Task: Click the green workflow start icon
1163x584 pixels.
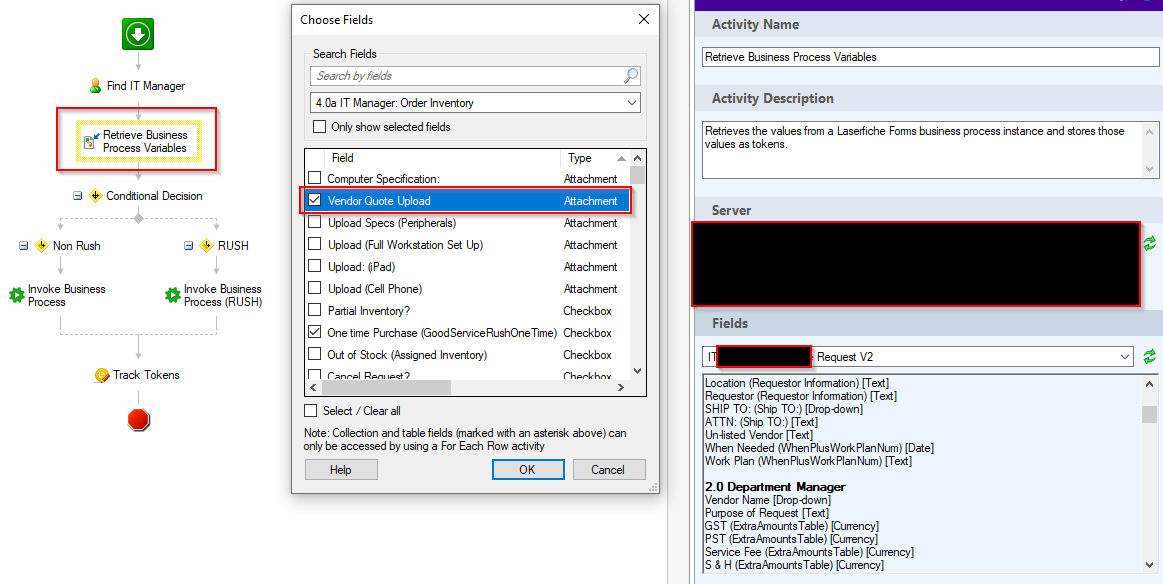Action: (x=138, y=34)
